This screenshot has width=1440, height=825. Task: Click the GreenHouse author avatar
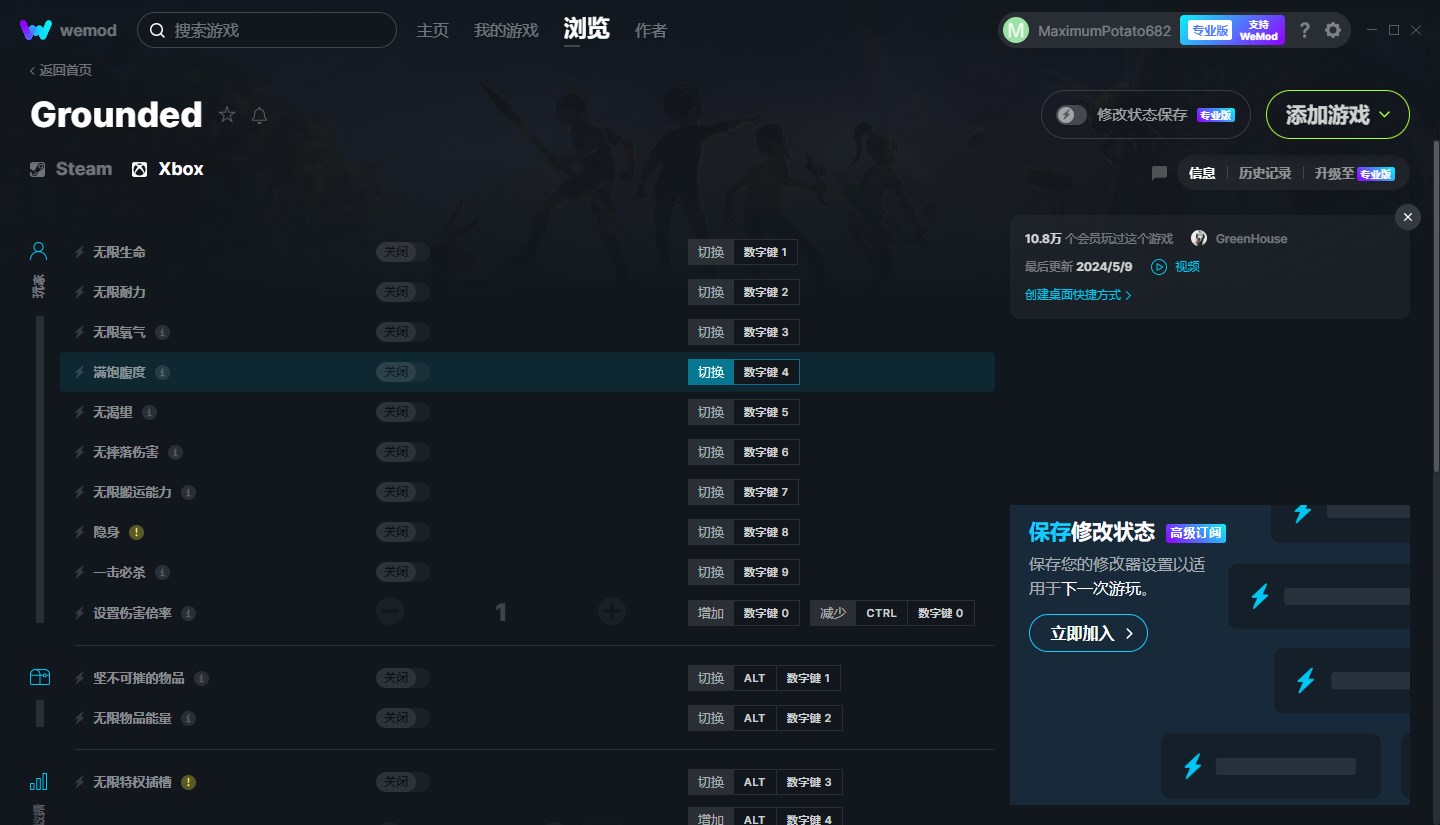pos(1199,238)
